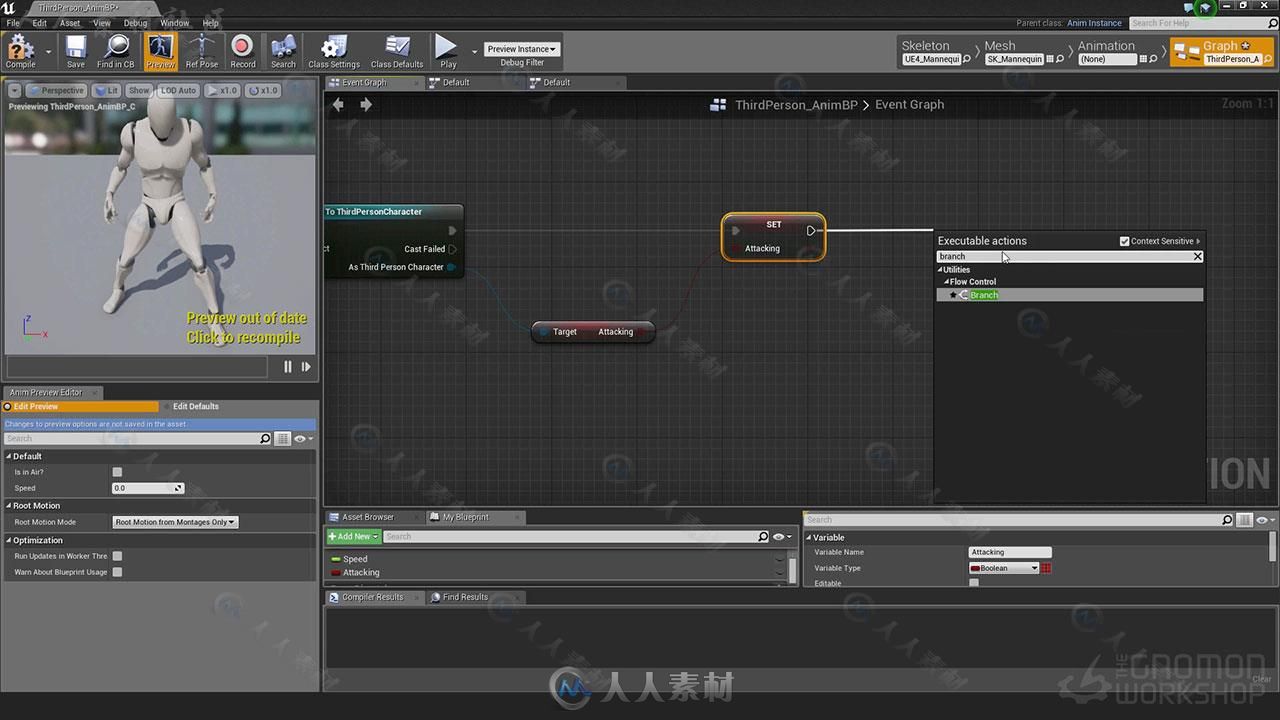Open the Anim Preview Editor grid view icon
Screen dimensions: 1280x720
pos(283,439)
